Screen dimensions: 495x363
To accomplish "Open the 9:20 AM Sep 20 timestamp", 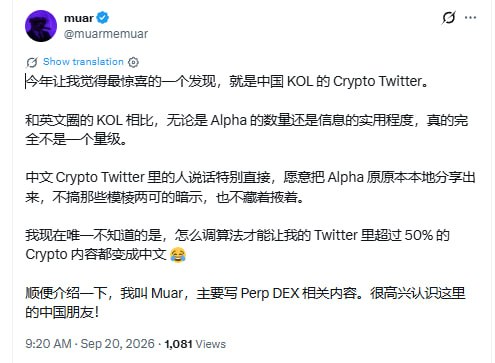I will [90, 344].
